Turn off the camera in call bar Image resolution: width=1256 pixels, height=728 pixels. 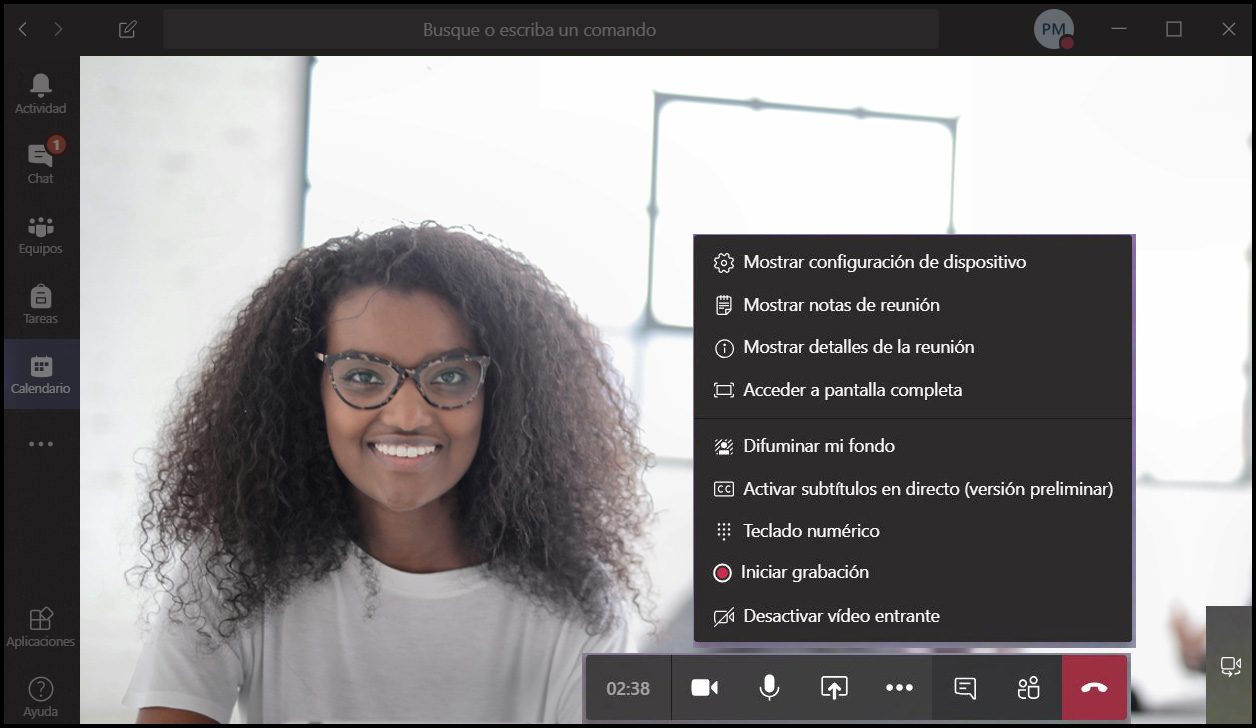(705, 688)
